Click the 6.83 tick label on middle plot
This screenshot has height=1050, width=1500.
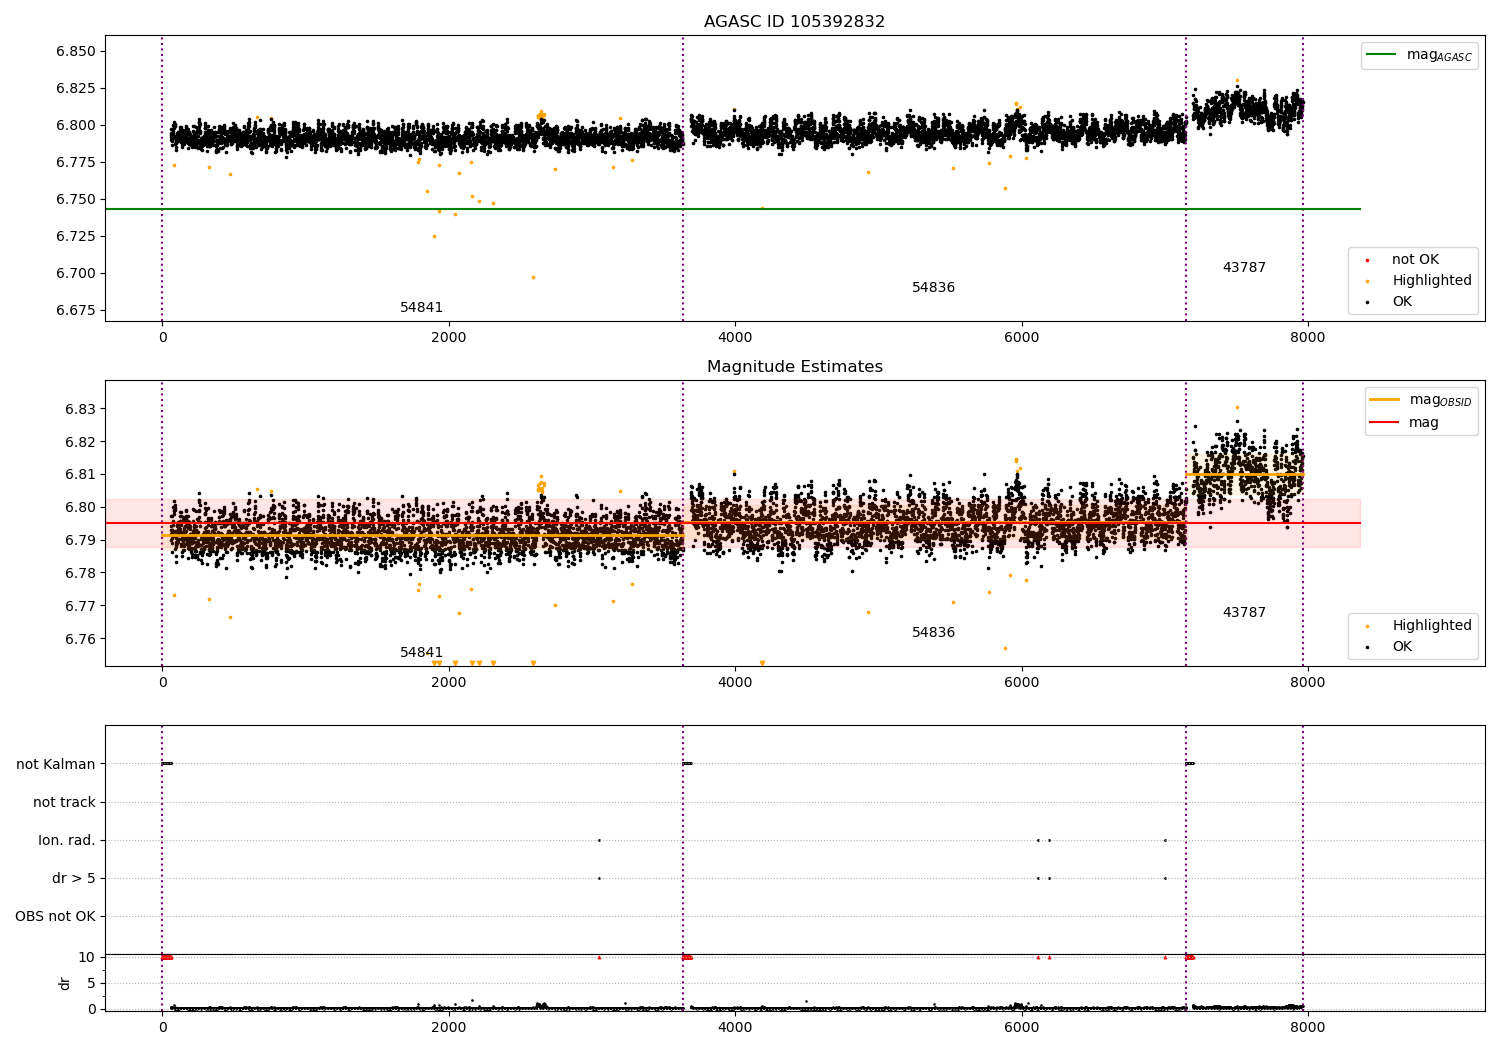tap(80, 410)
